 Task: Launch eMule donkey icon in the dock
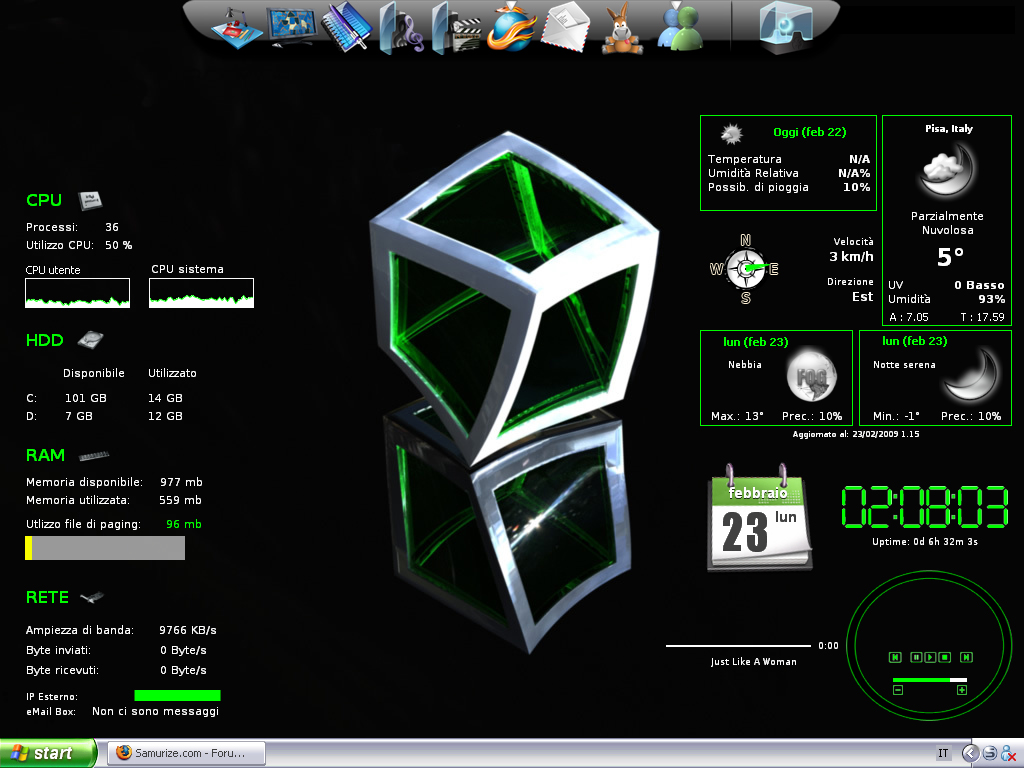click(x=622, y=28)
